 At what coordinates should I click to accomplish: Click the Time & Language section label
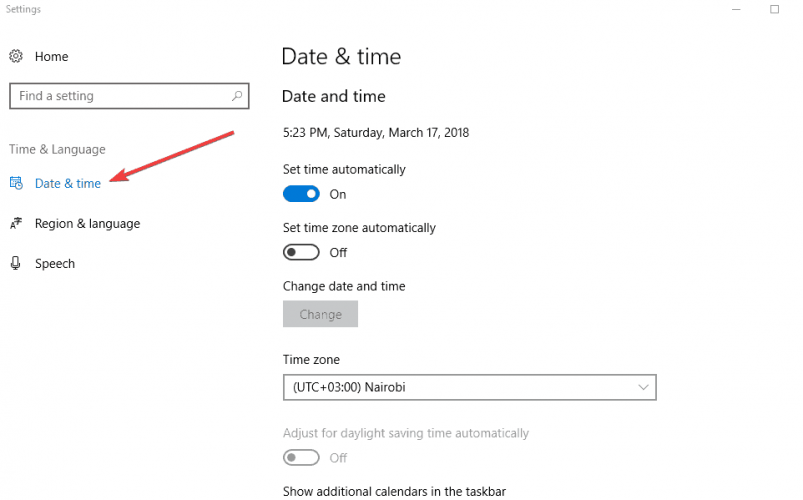pos(57,150)
